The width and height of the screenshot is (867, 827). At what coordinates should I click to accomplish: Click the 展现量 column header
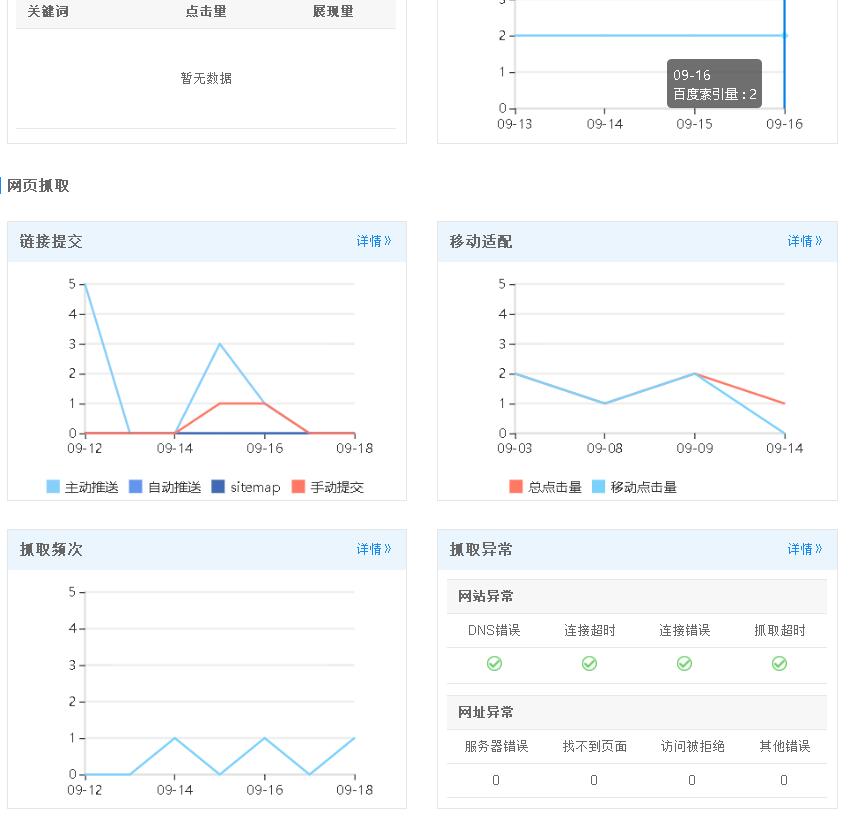coord(333,12)
